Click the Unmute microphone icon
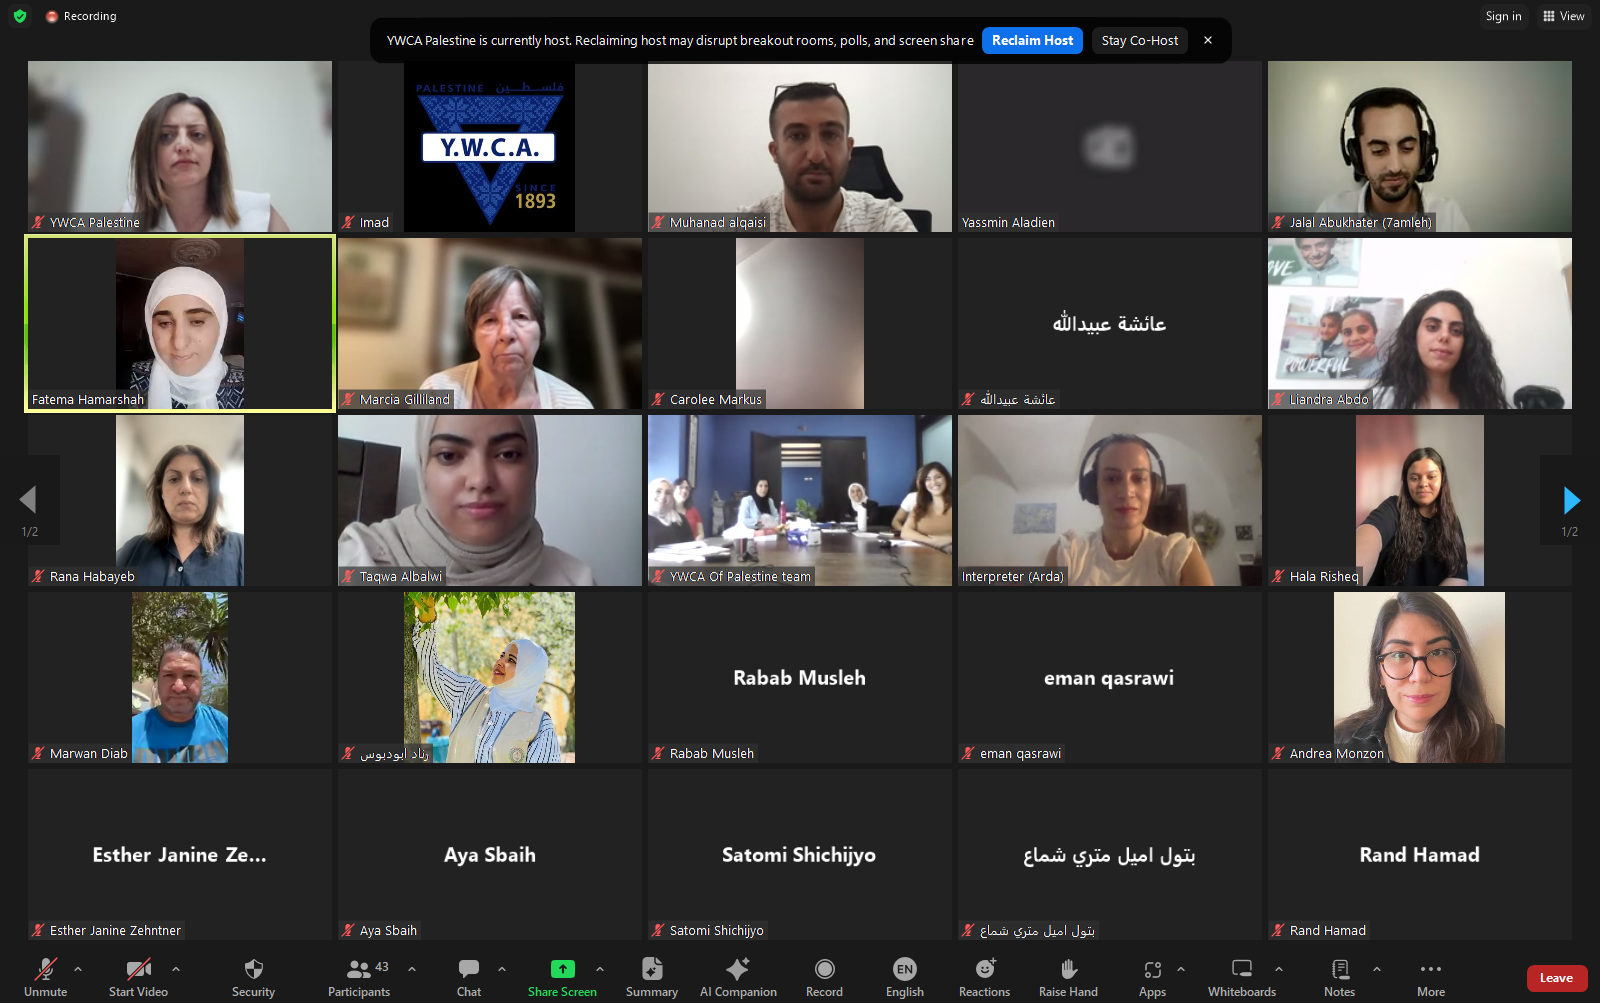 click(x=46, y=969)
